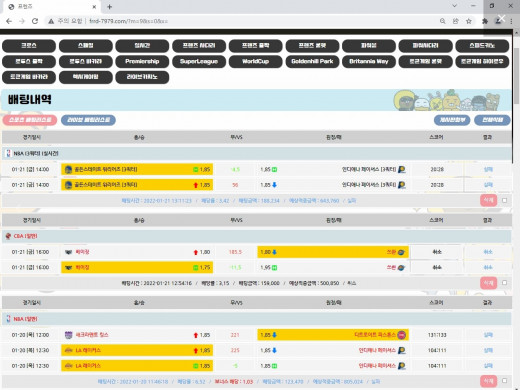Image resolution: width=520 pixels, height=390 pixels.
Task: Click the browser forward arrow
Action: pos(22,21)
